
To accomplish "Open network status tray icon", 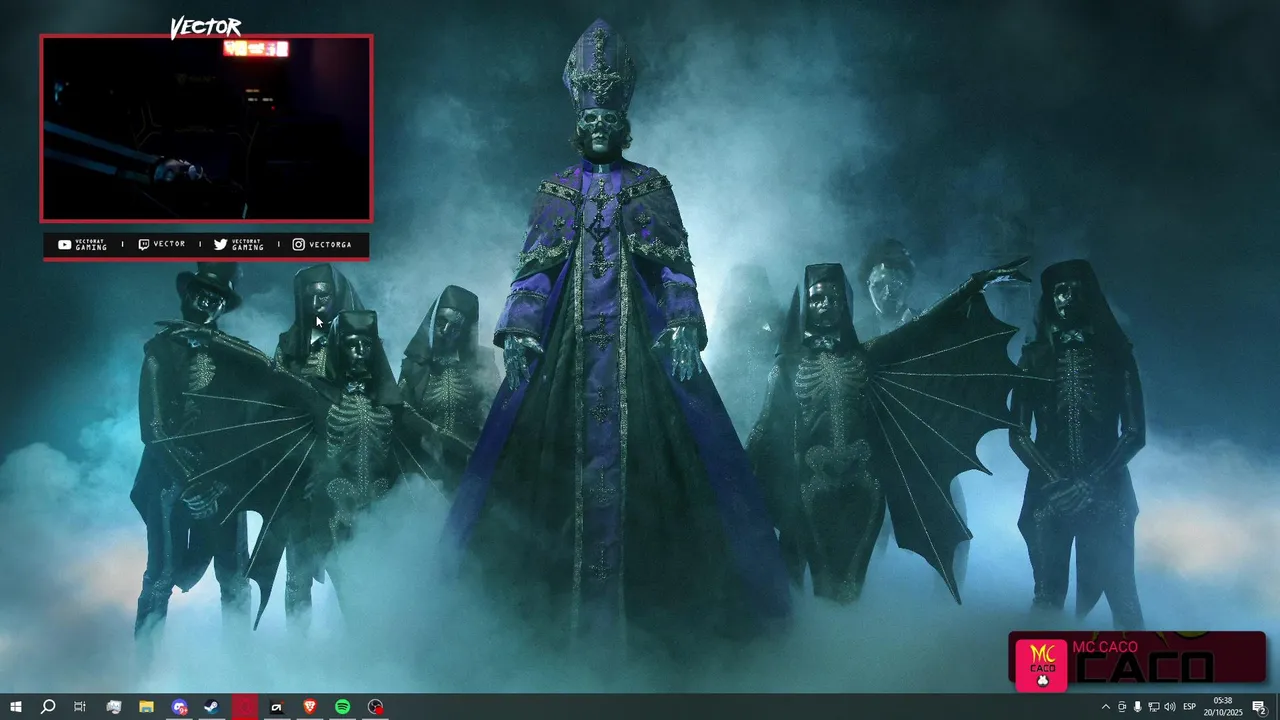I will tap(1153, 707).
